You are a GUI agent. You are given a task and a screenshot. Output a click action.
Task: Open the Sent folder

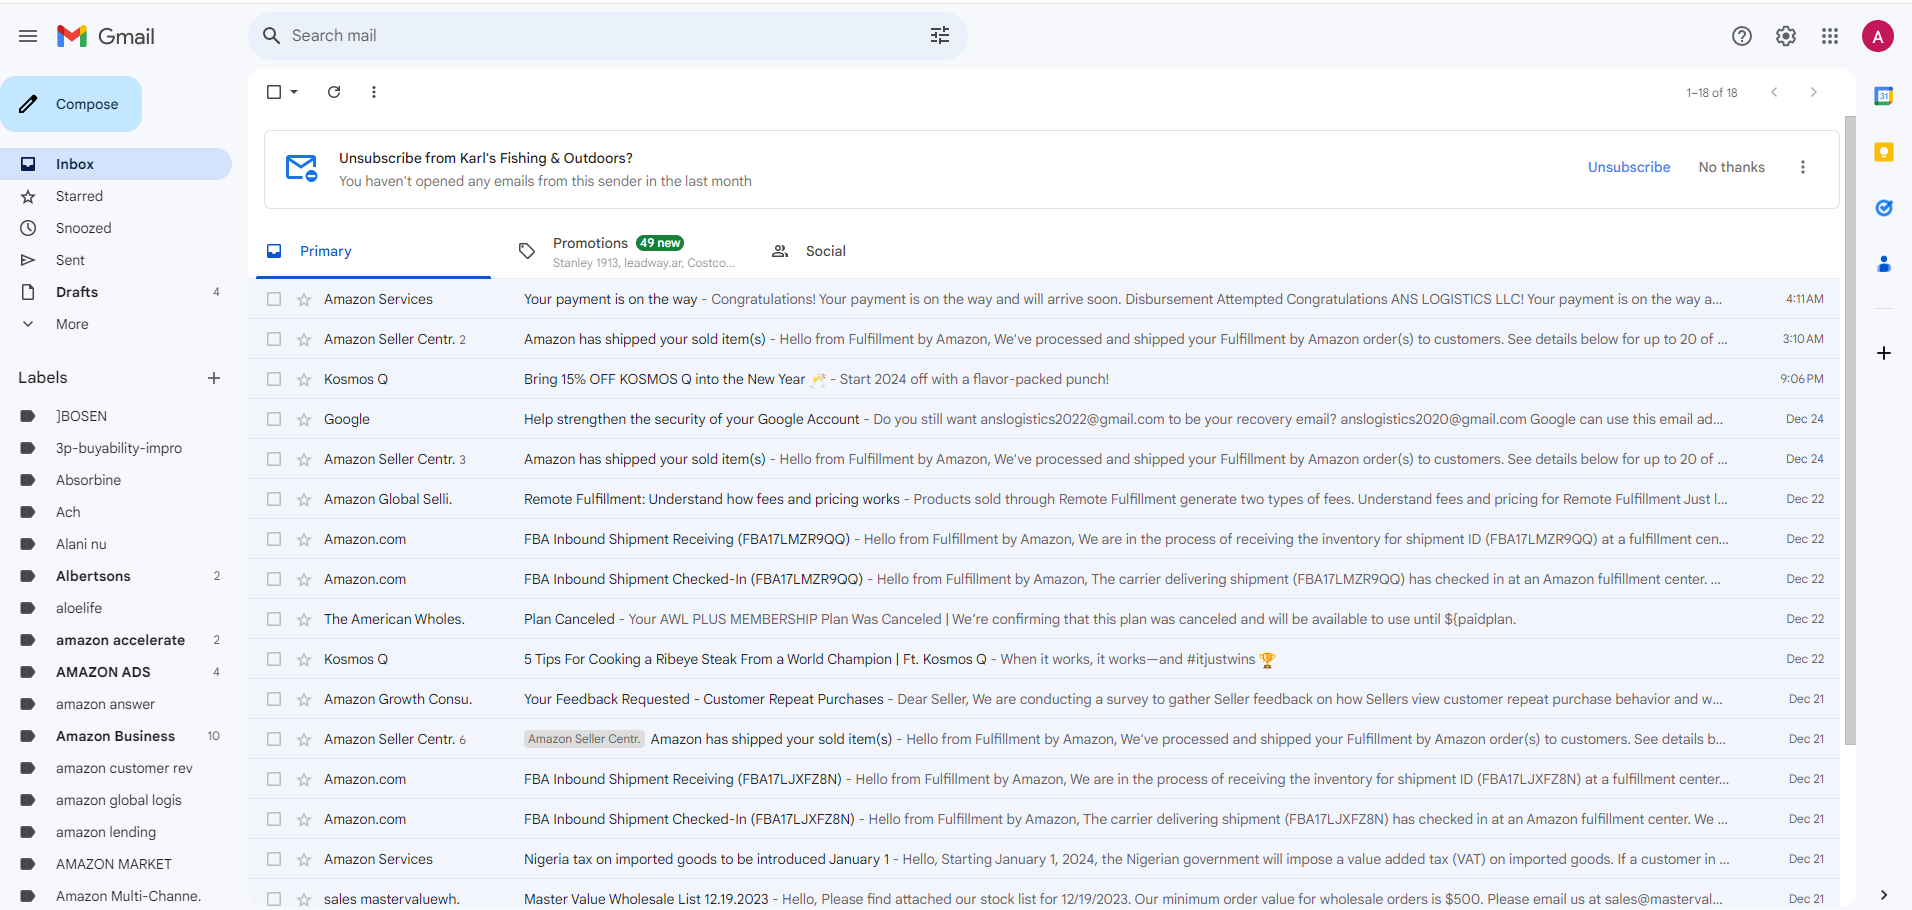point(116,260)
